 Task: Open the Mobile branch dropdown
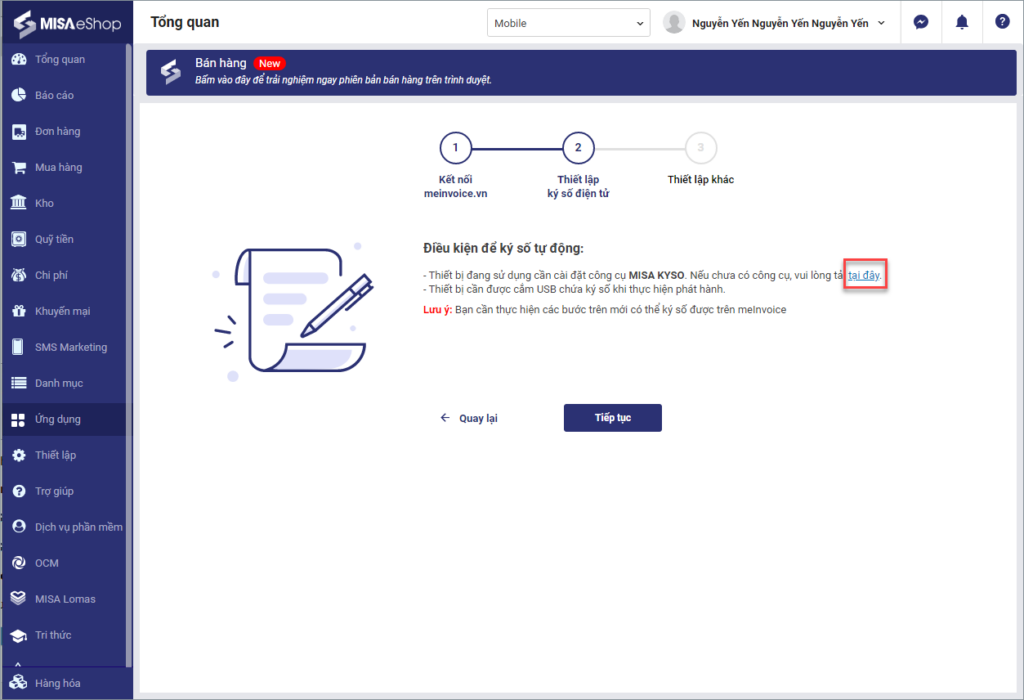point(568,23)
